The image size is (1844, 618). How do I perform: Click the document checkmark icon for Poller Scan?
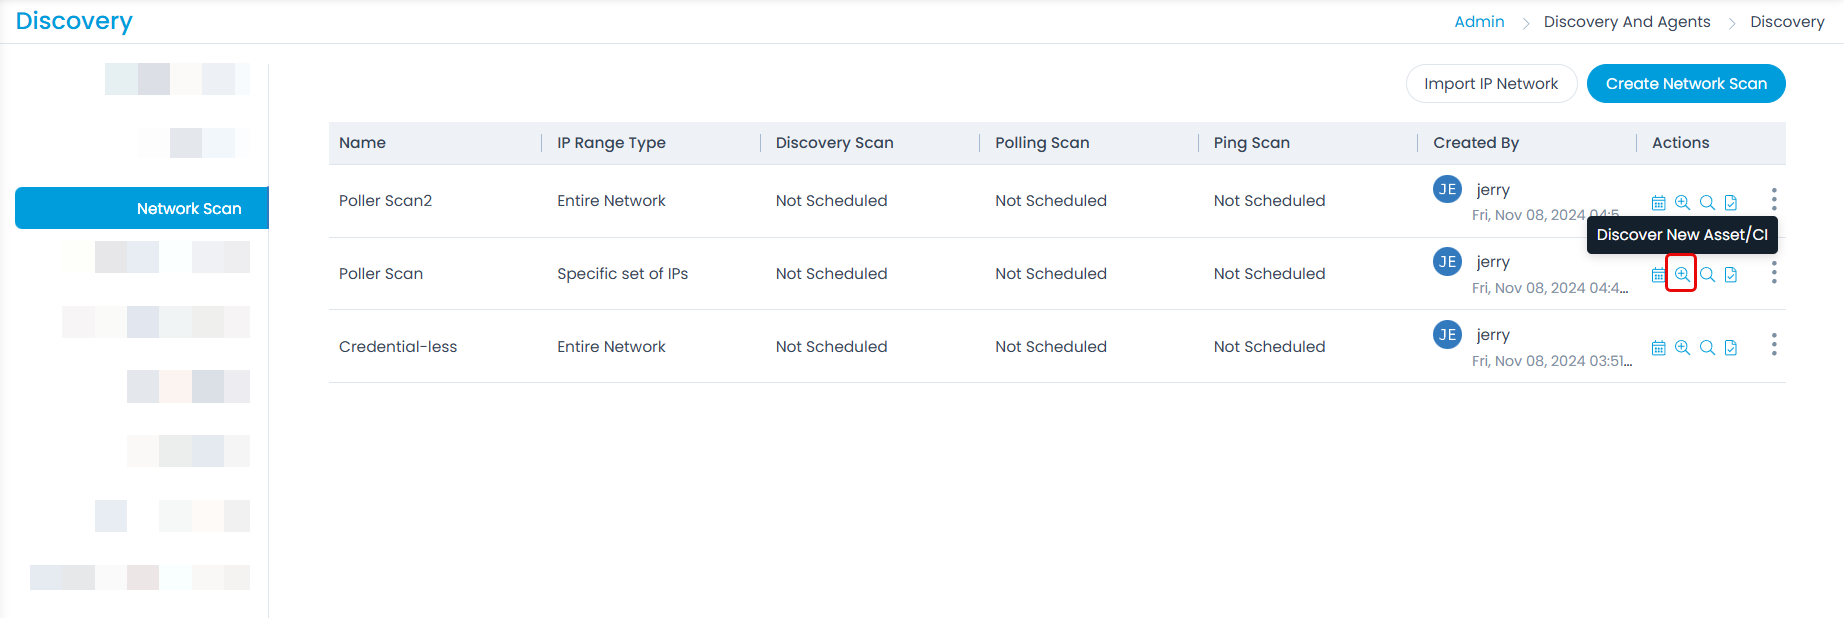click(1731, 275)
